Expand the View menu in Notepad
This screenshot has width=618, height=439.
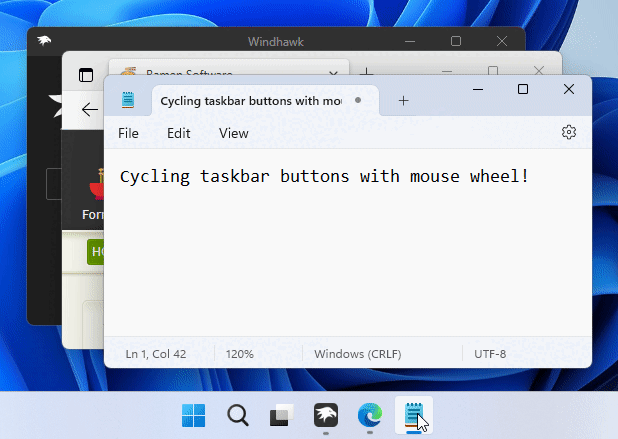coord(233,133)
